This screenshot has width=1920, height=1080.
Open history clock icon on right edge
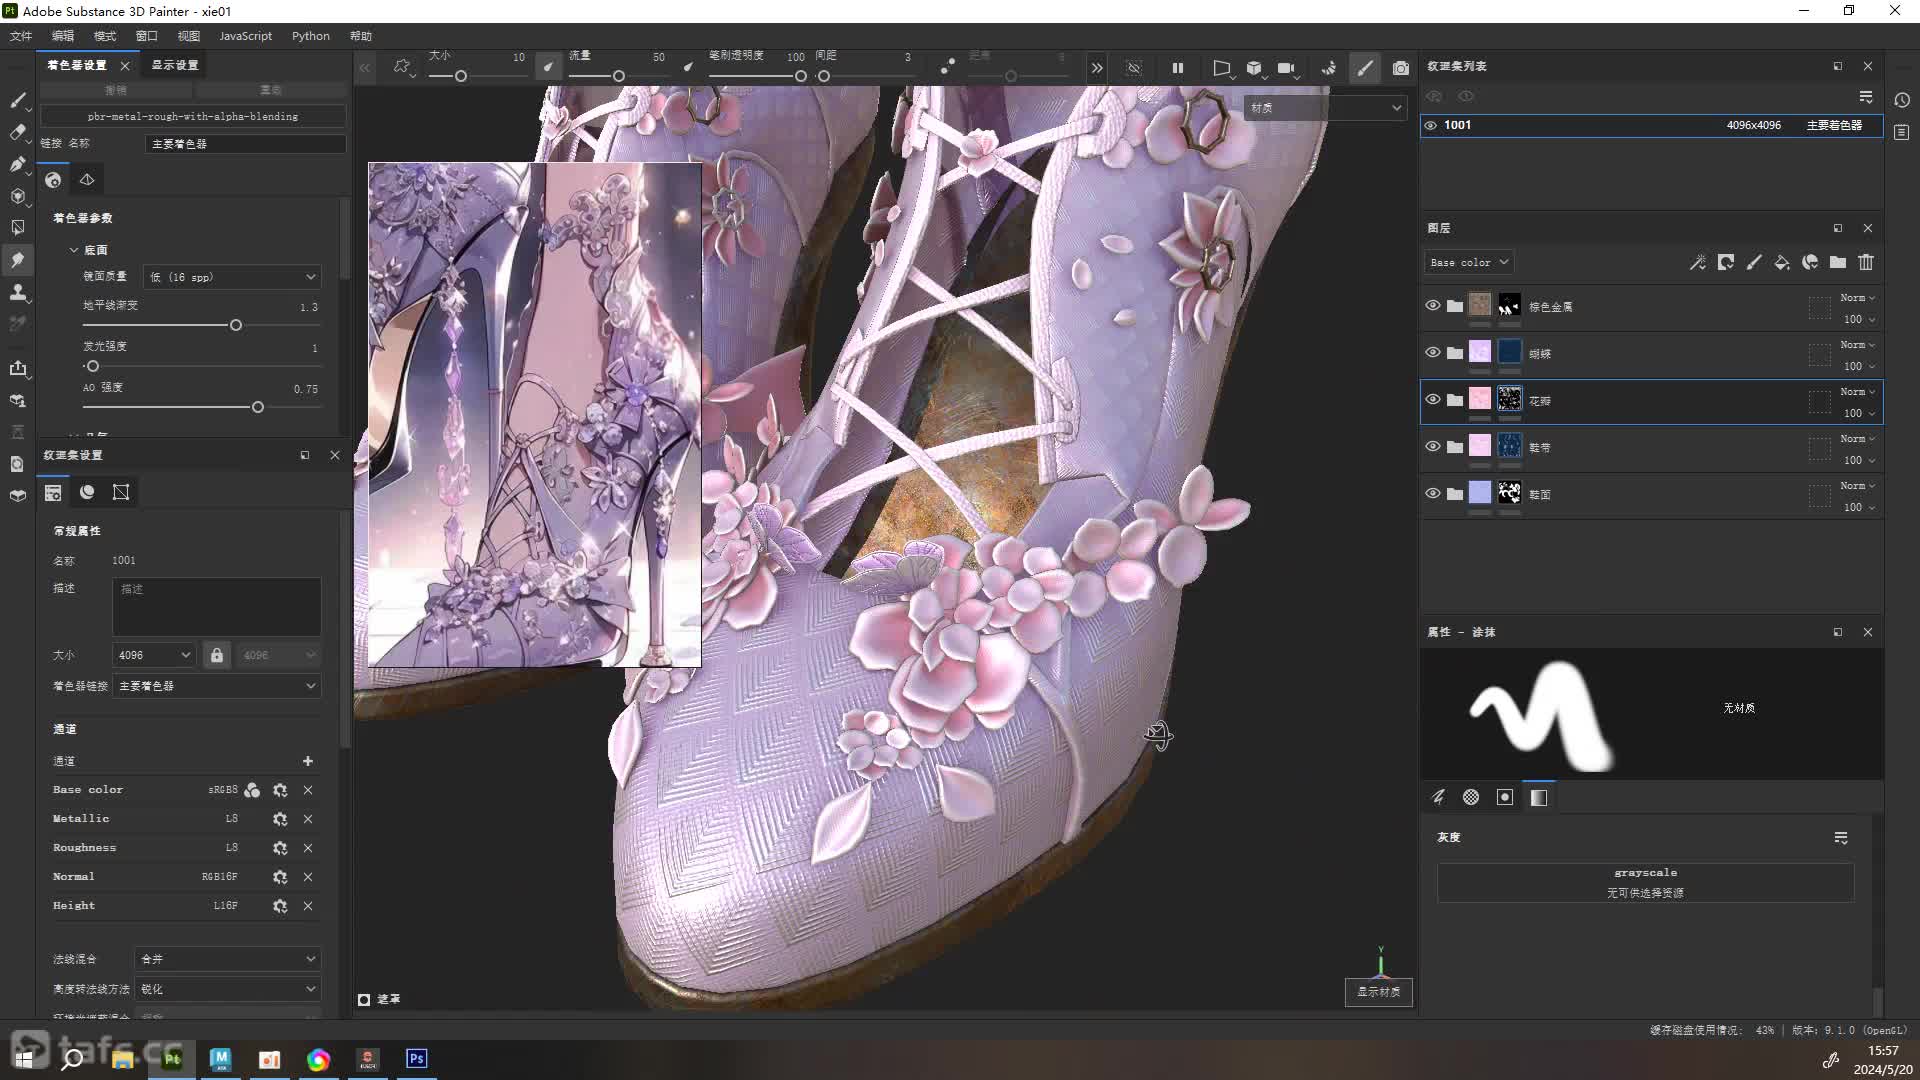coord(1902,100)
